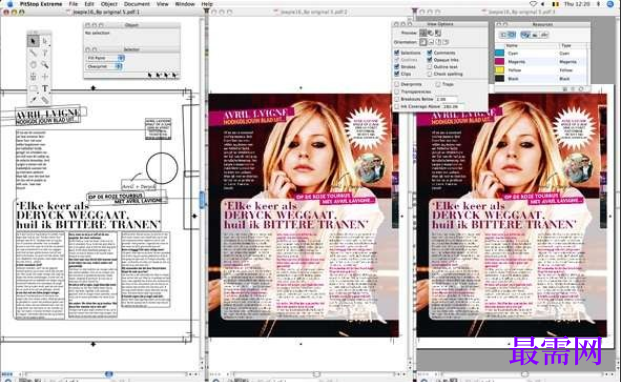Enable the Traps checkbox
Viewport: 621px width, 382px height.
438,84
